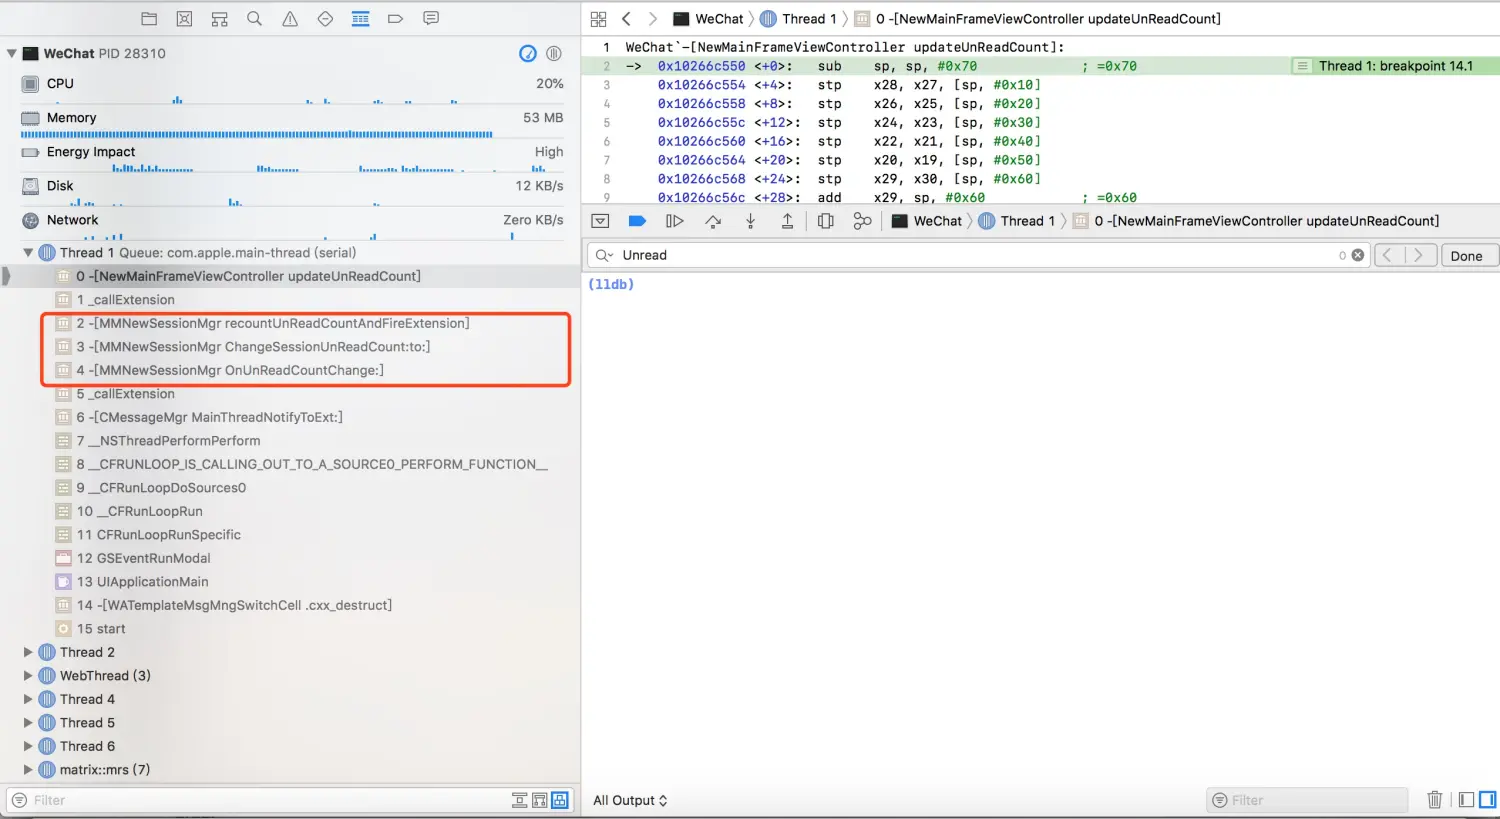1500x819 pixels.
Task: Show console pane toggle
Action: pyautogui.click(x=1487, y=799)
